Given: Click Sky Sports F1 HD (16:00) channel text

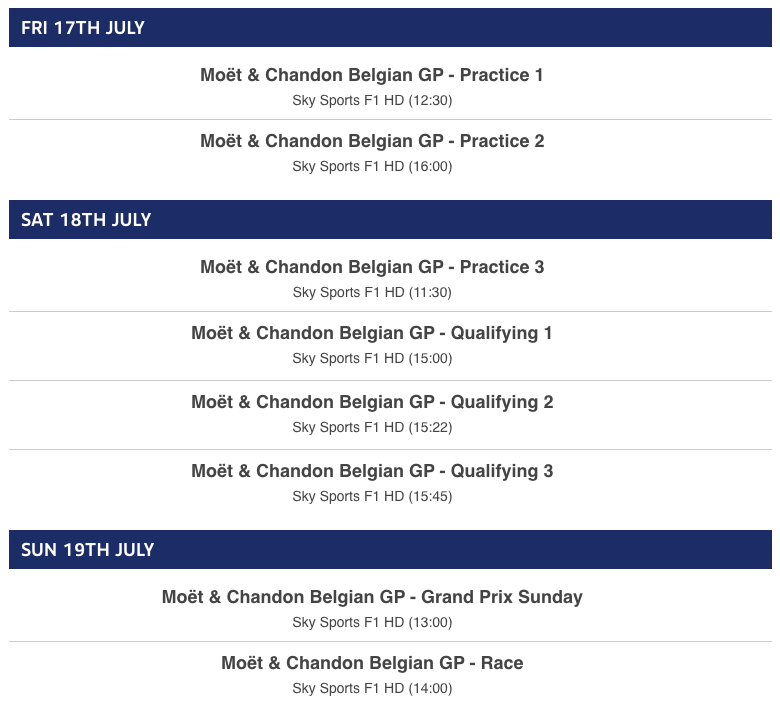Looking at the screenshot, I should (x=372, y=167).
